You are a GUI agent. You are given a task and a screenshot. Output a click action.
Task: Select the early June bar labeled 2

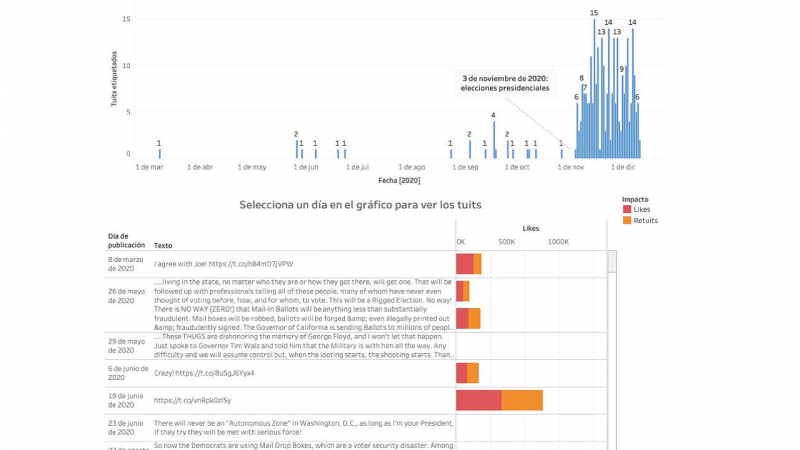tap(296, 149)
